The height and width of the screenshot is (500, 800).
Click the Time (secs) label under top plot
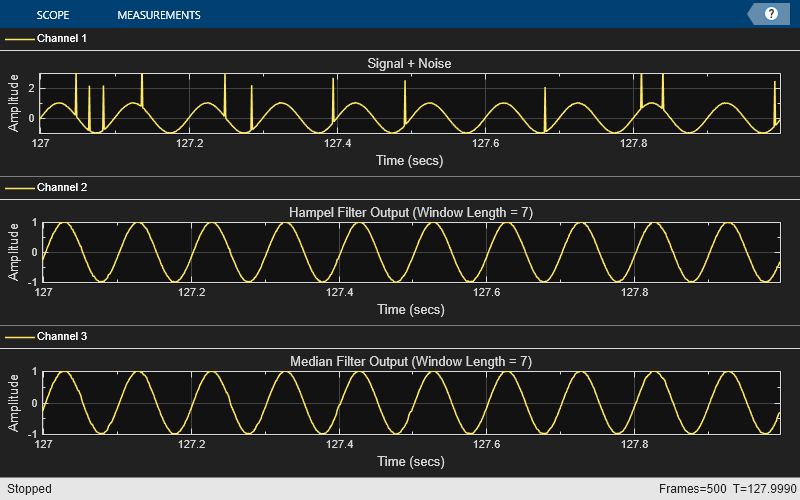tap(410, 160)
